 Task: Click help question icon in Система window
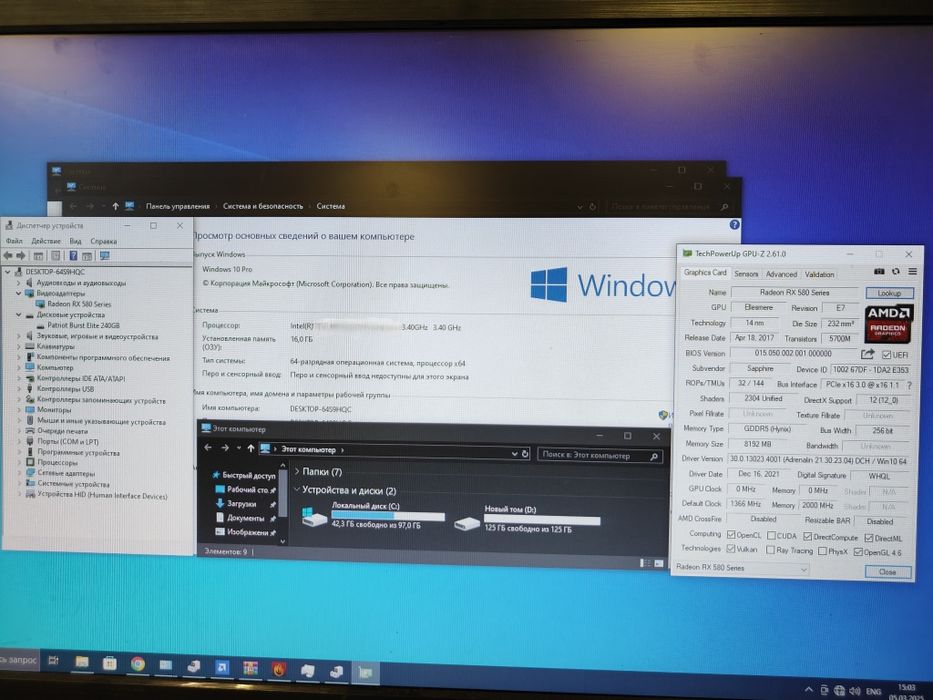[735, 224]
